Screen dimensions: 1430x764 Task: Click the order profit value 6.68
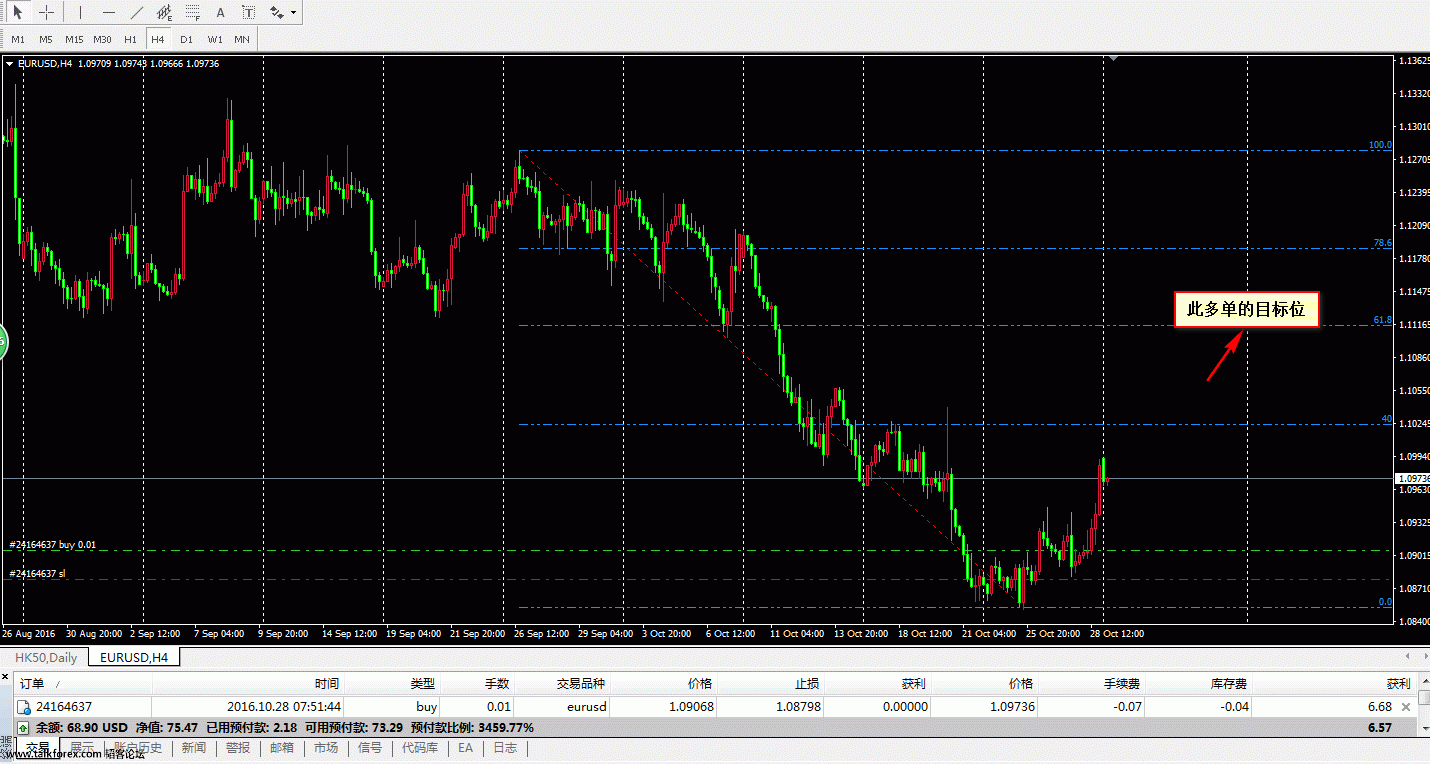[x=1380, y=707]
